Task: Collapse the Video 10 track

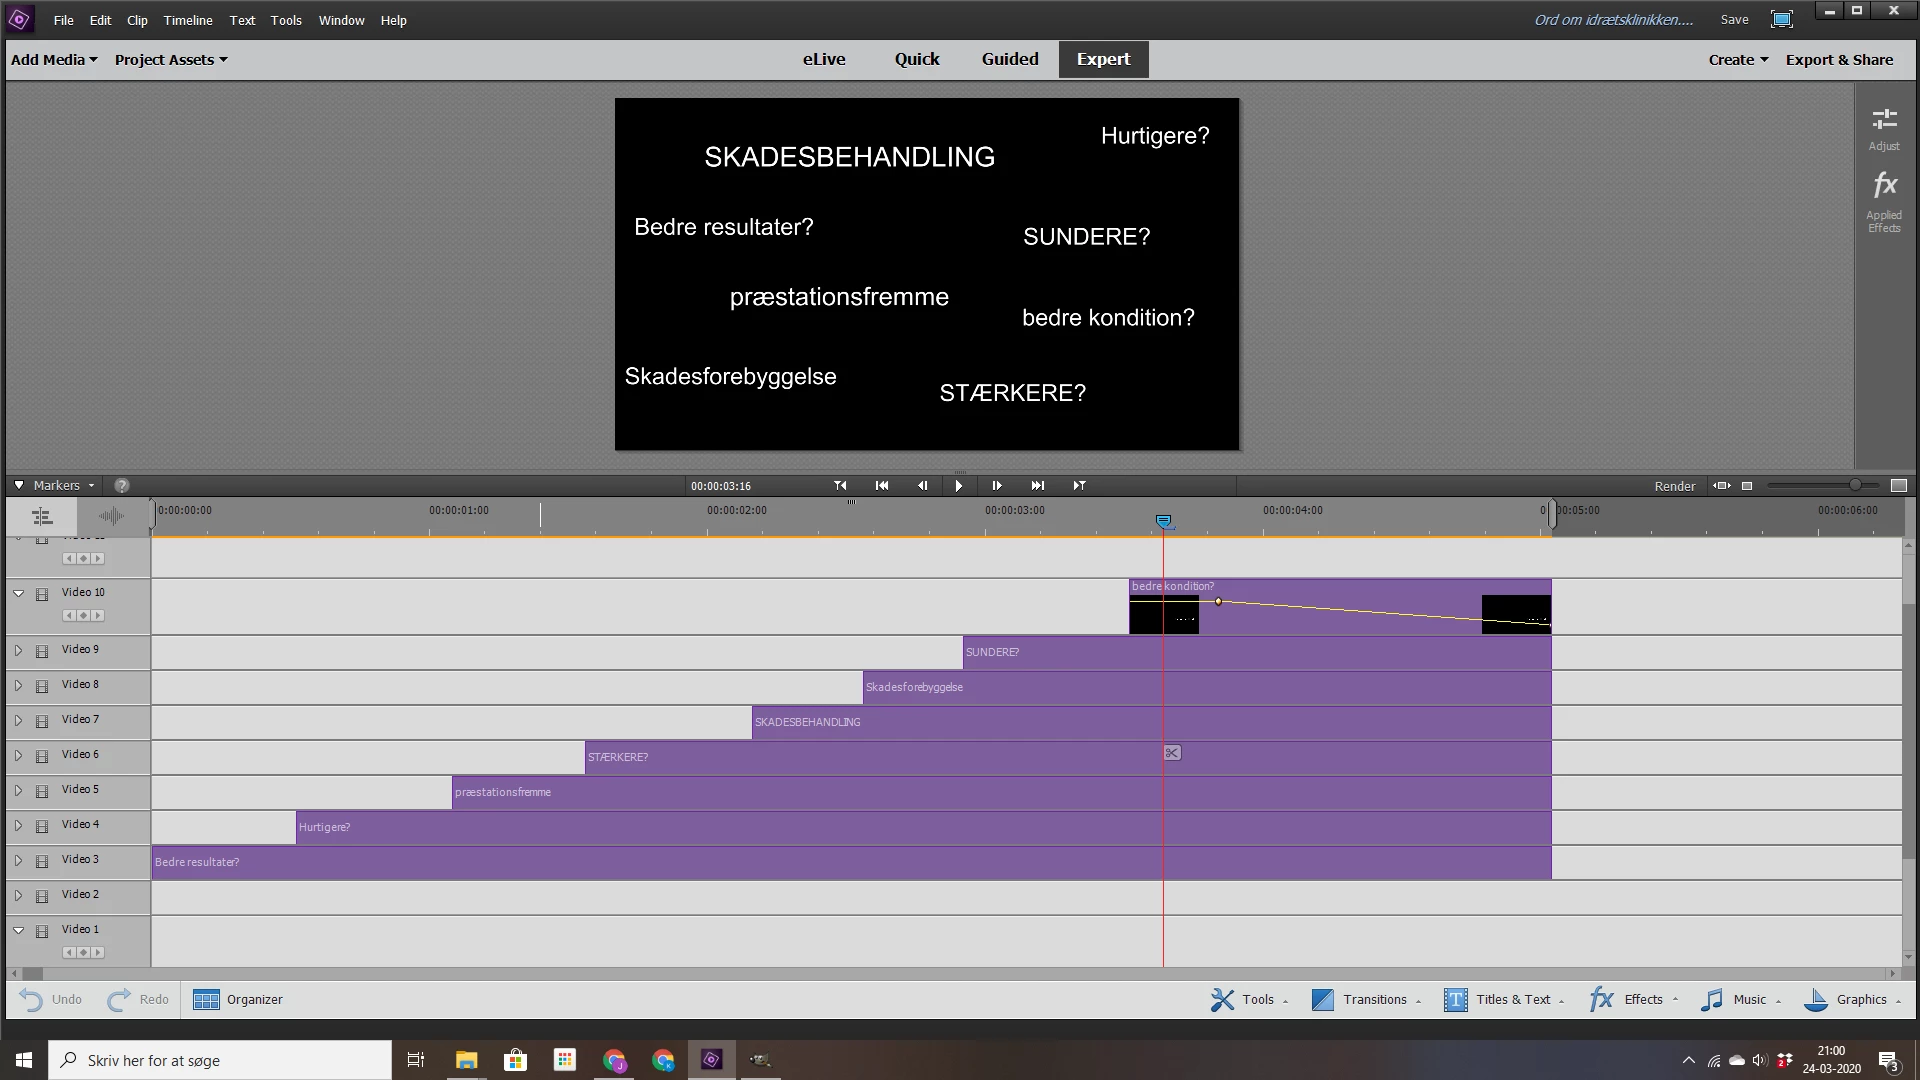Action: (18, 593)
